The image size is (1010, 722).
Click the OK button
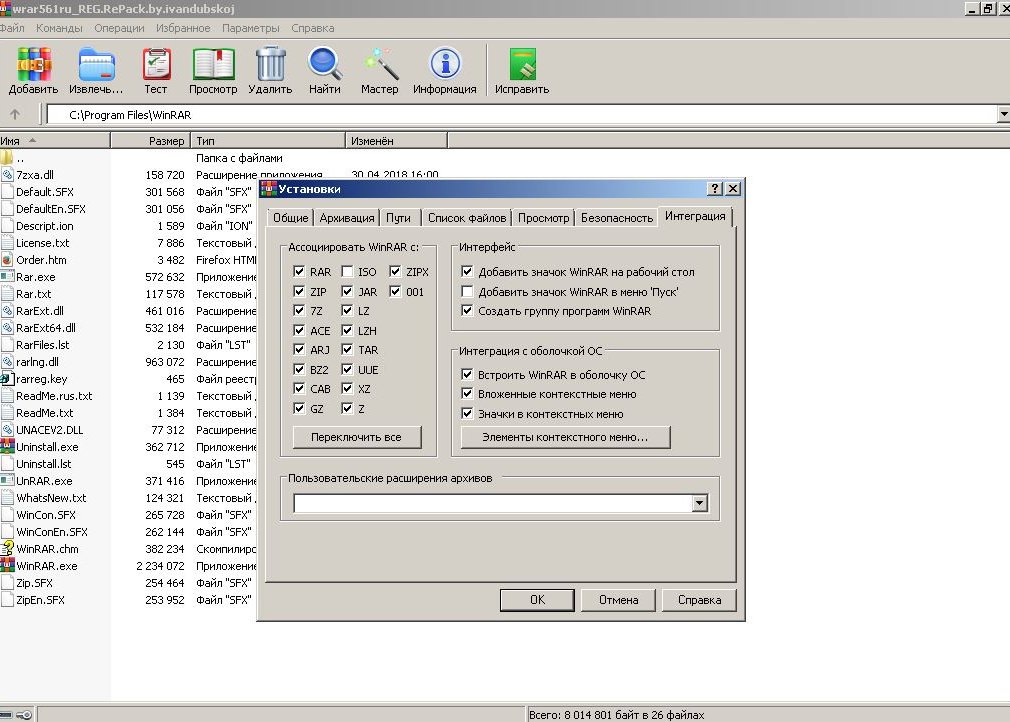click(x=537, y=600)
